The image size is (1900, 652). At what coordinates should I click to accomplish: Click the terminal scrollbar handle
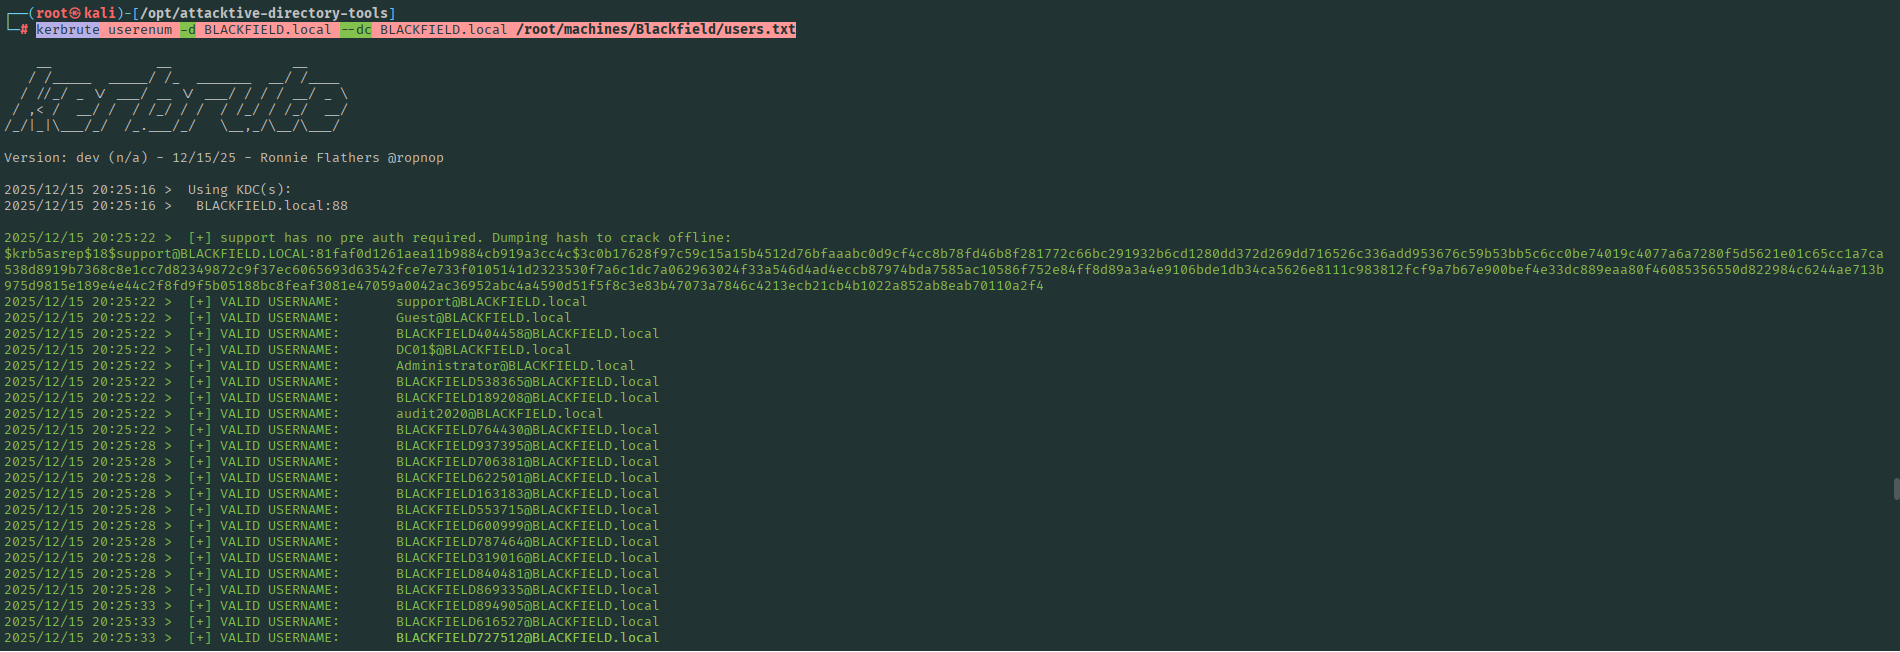click(x=1896, y=488)
